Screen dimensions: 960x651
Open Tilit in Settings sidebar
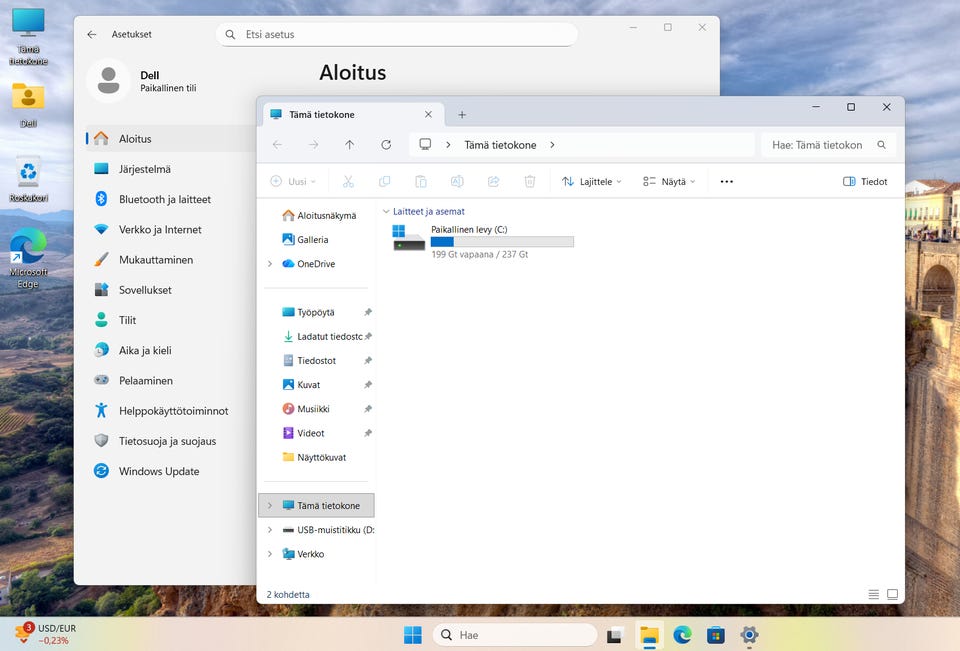171,320
